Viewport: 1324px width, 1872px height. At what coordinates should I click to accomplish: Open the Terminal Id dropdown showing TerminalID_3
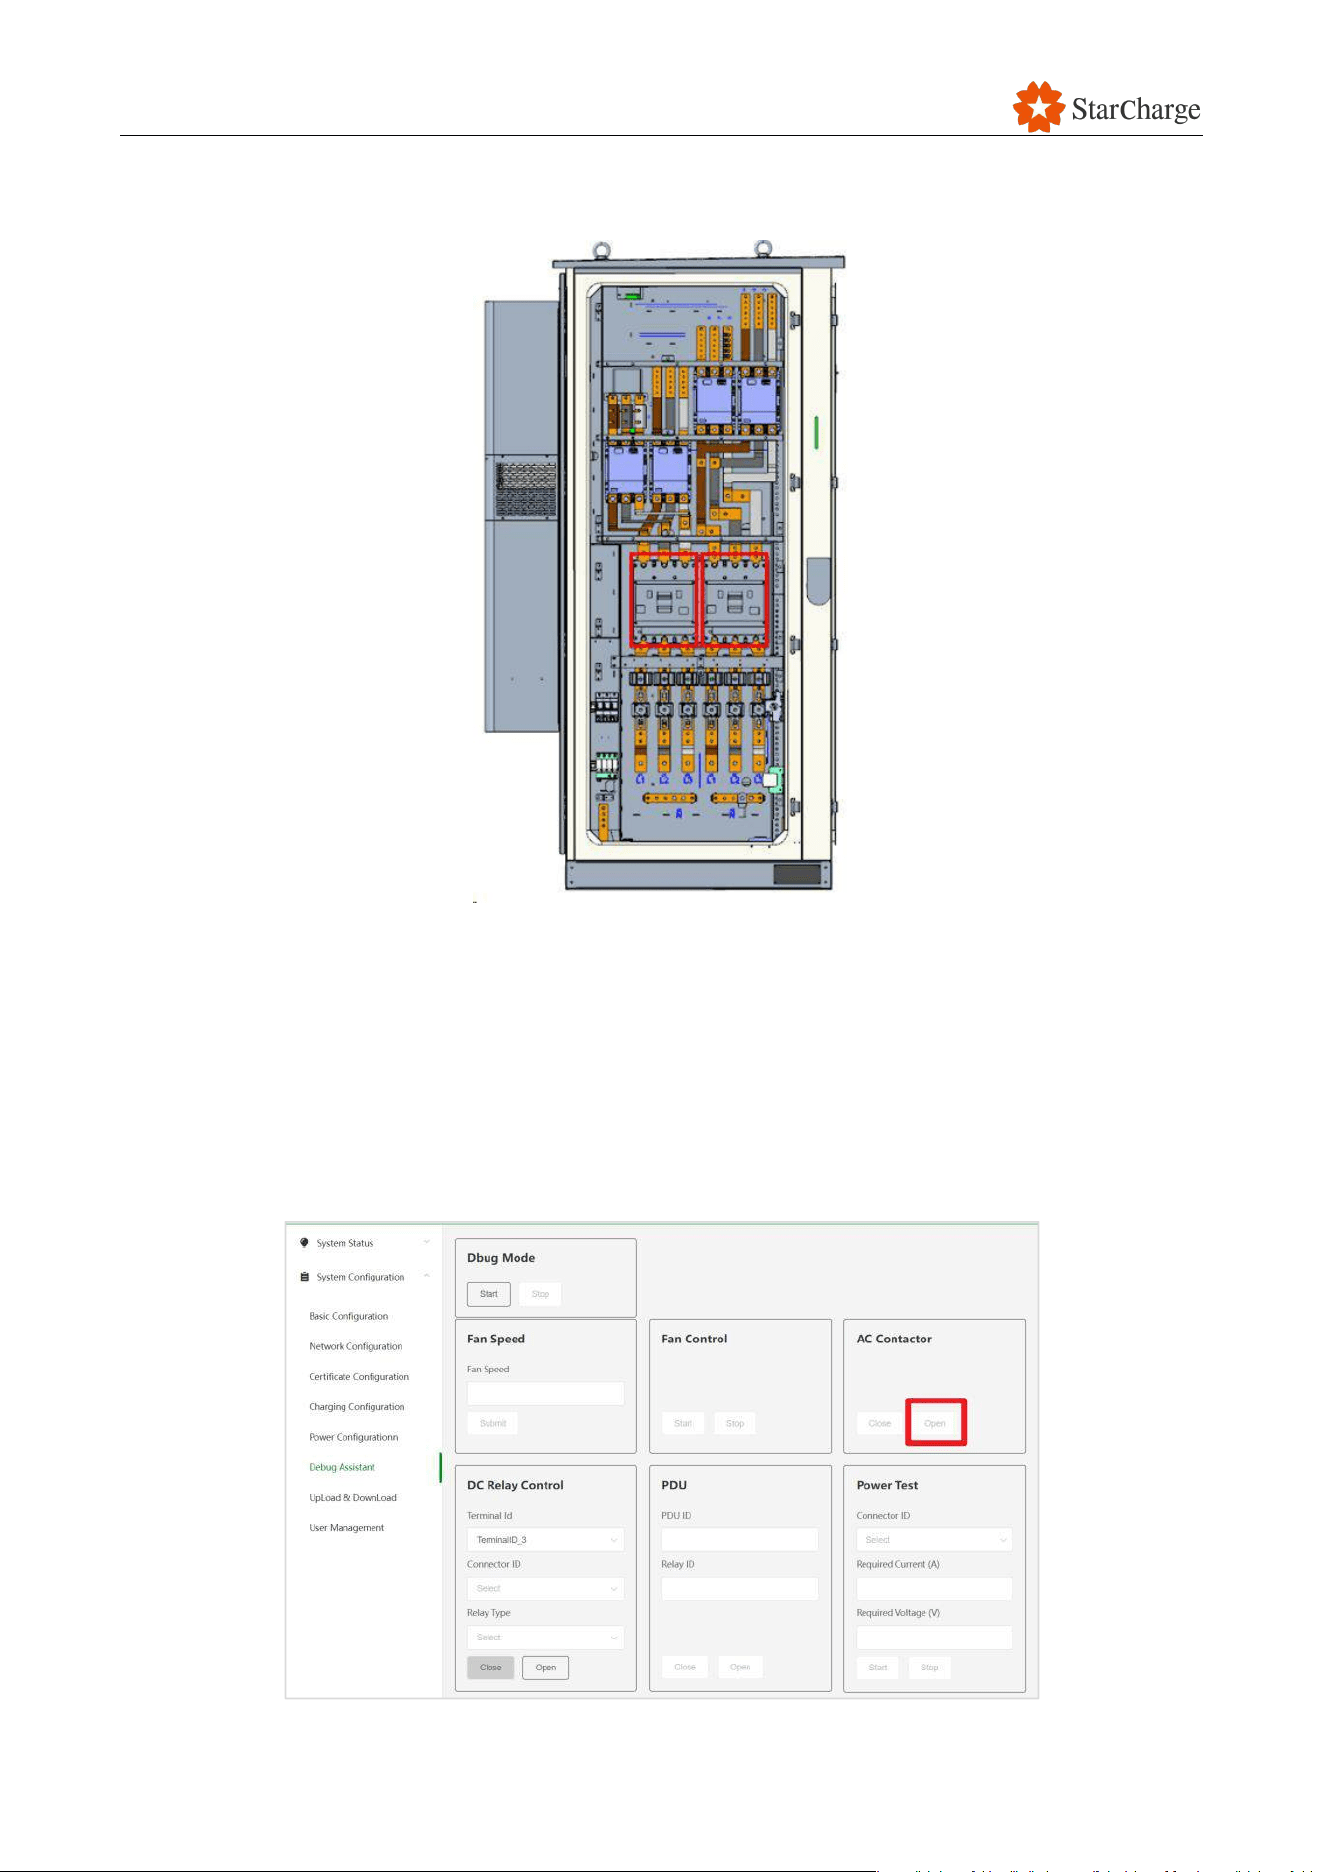pos(545,1540)
